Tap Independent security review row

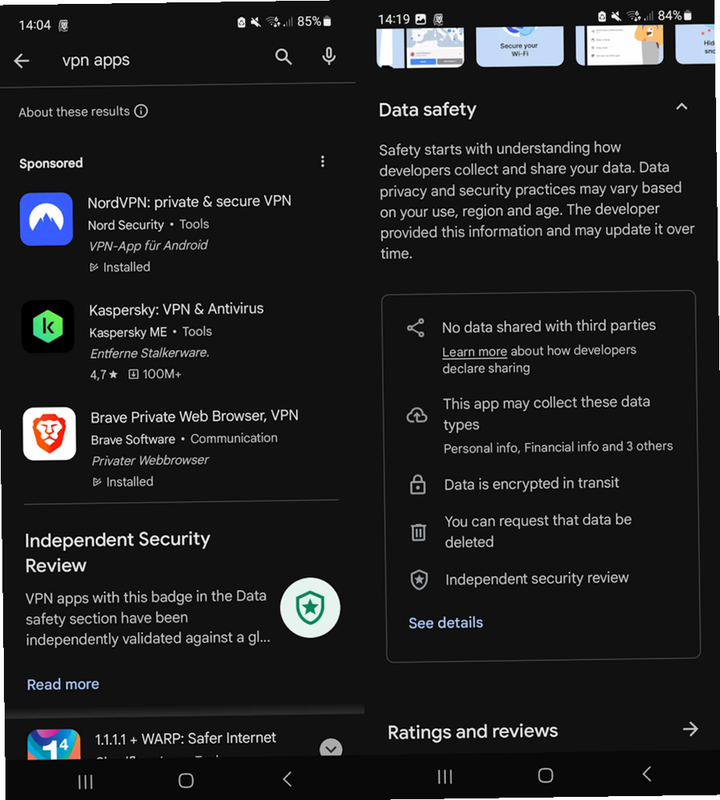(x=537, y=579)
